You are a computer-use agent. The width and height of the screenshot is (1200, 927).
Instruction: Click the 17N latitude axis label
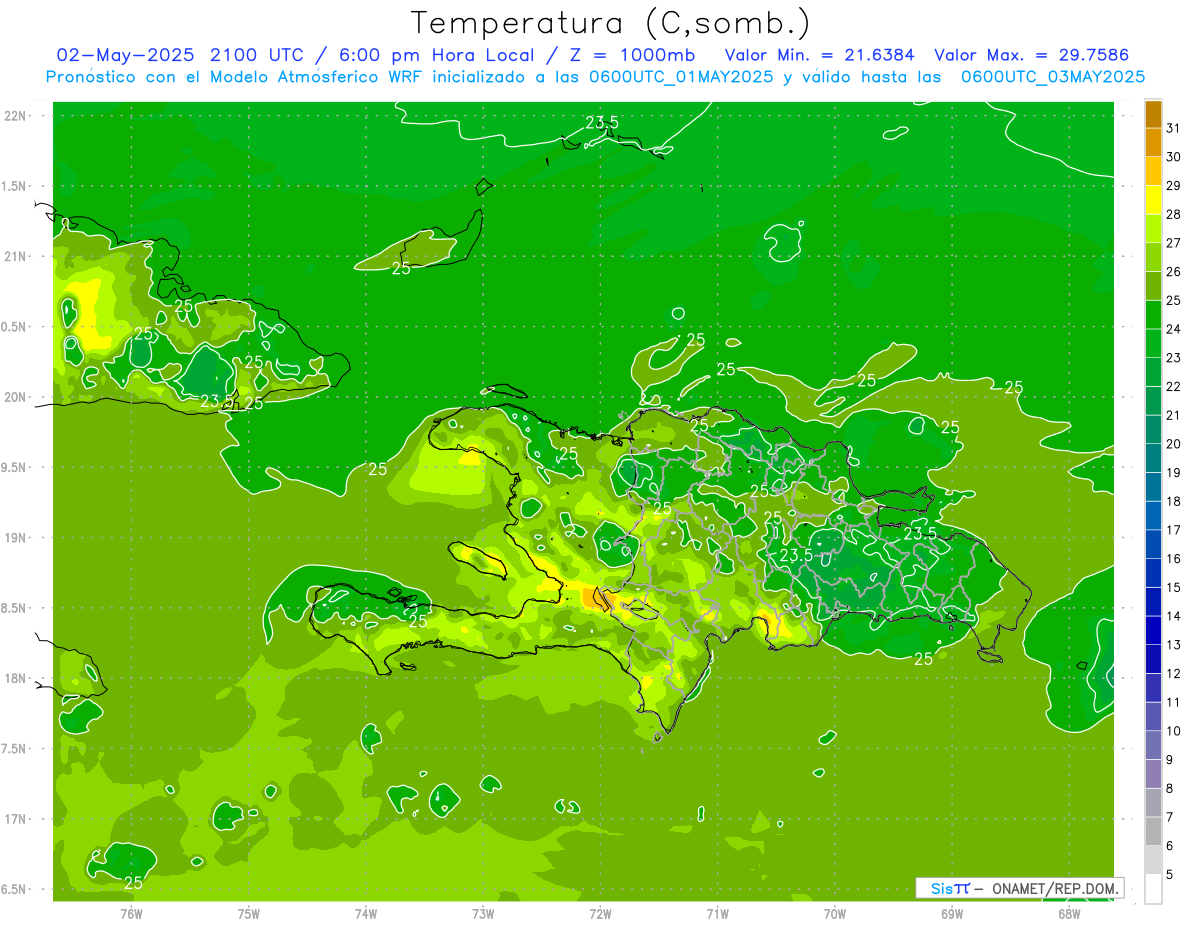14,819
